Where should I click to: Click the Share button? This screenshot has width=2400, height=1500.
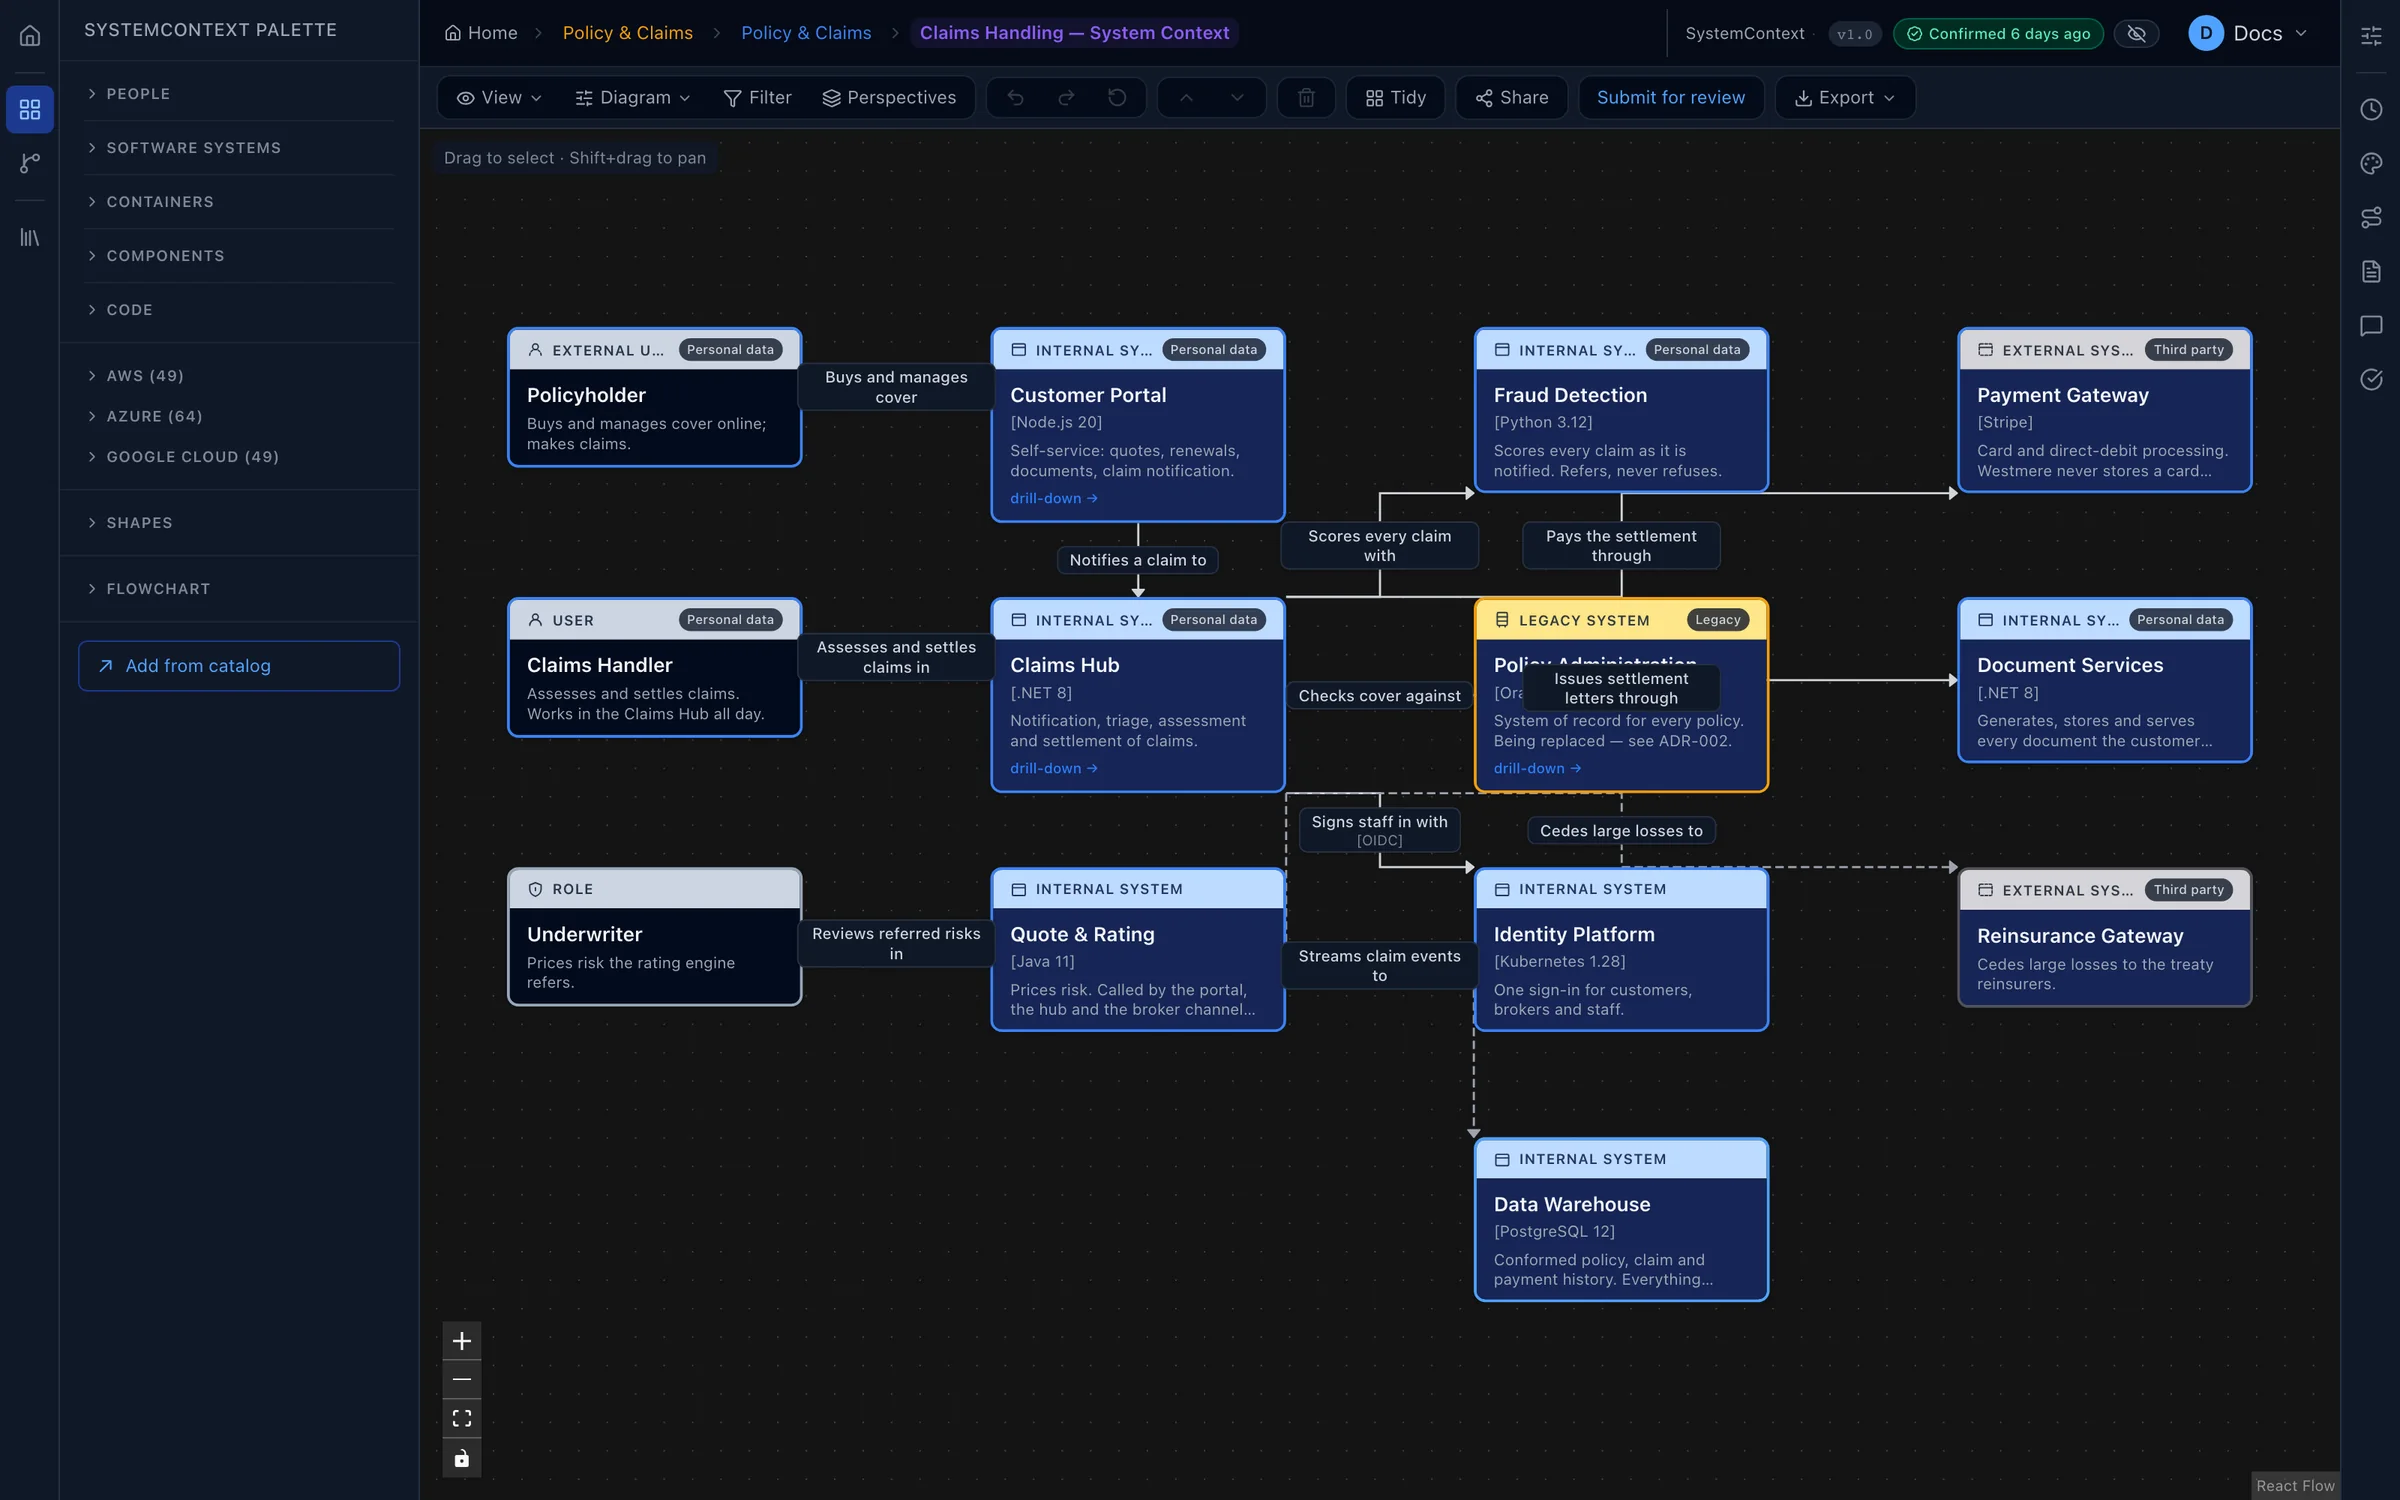(1512, 98)
